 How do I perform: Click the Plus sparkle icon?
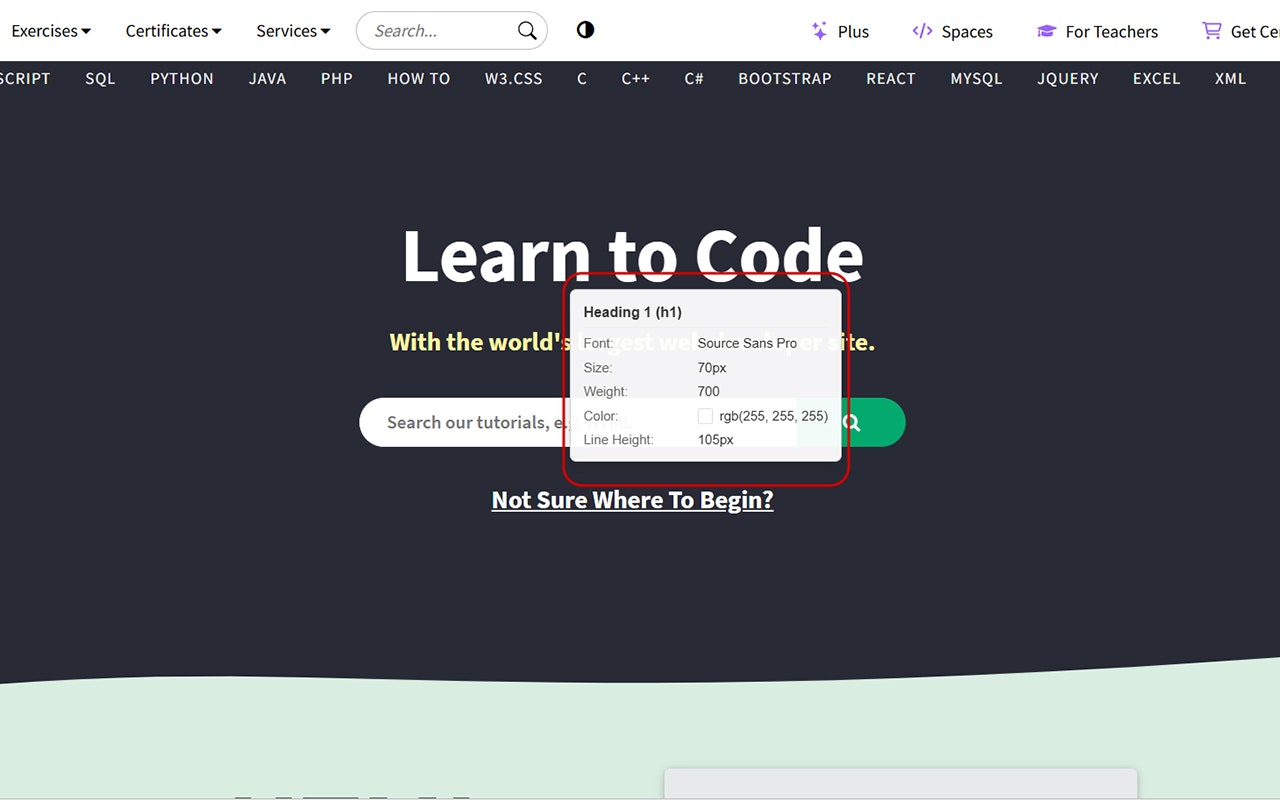819,31
